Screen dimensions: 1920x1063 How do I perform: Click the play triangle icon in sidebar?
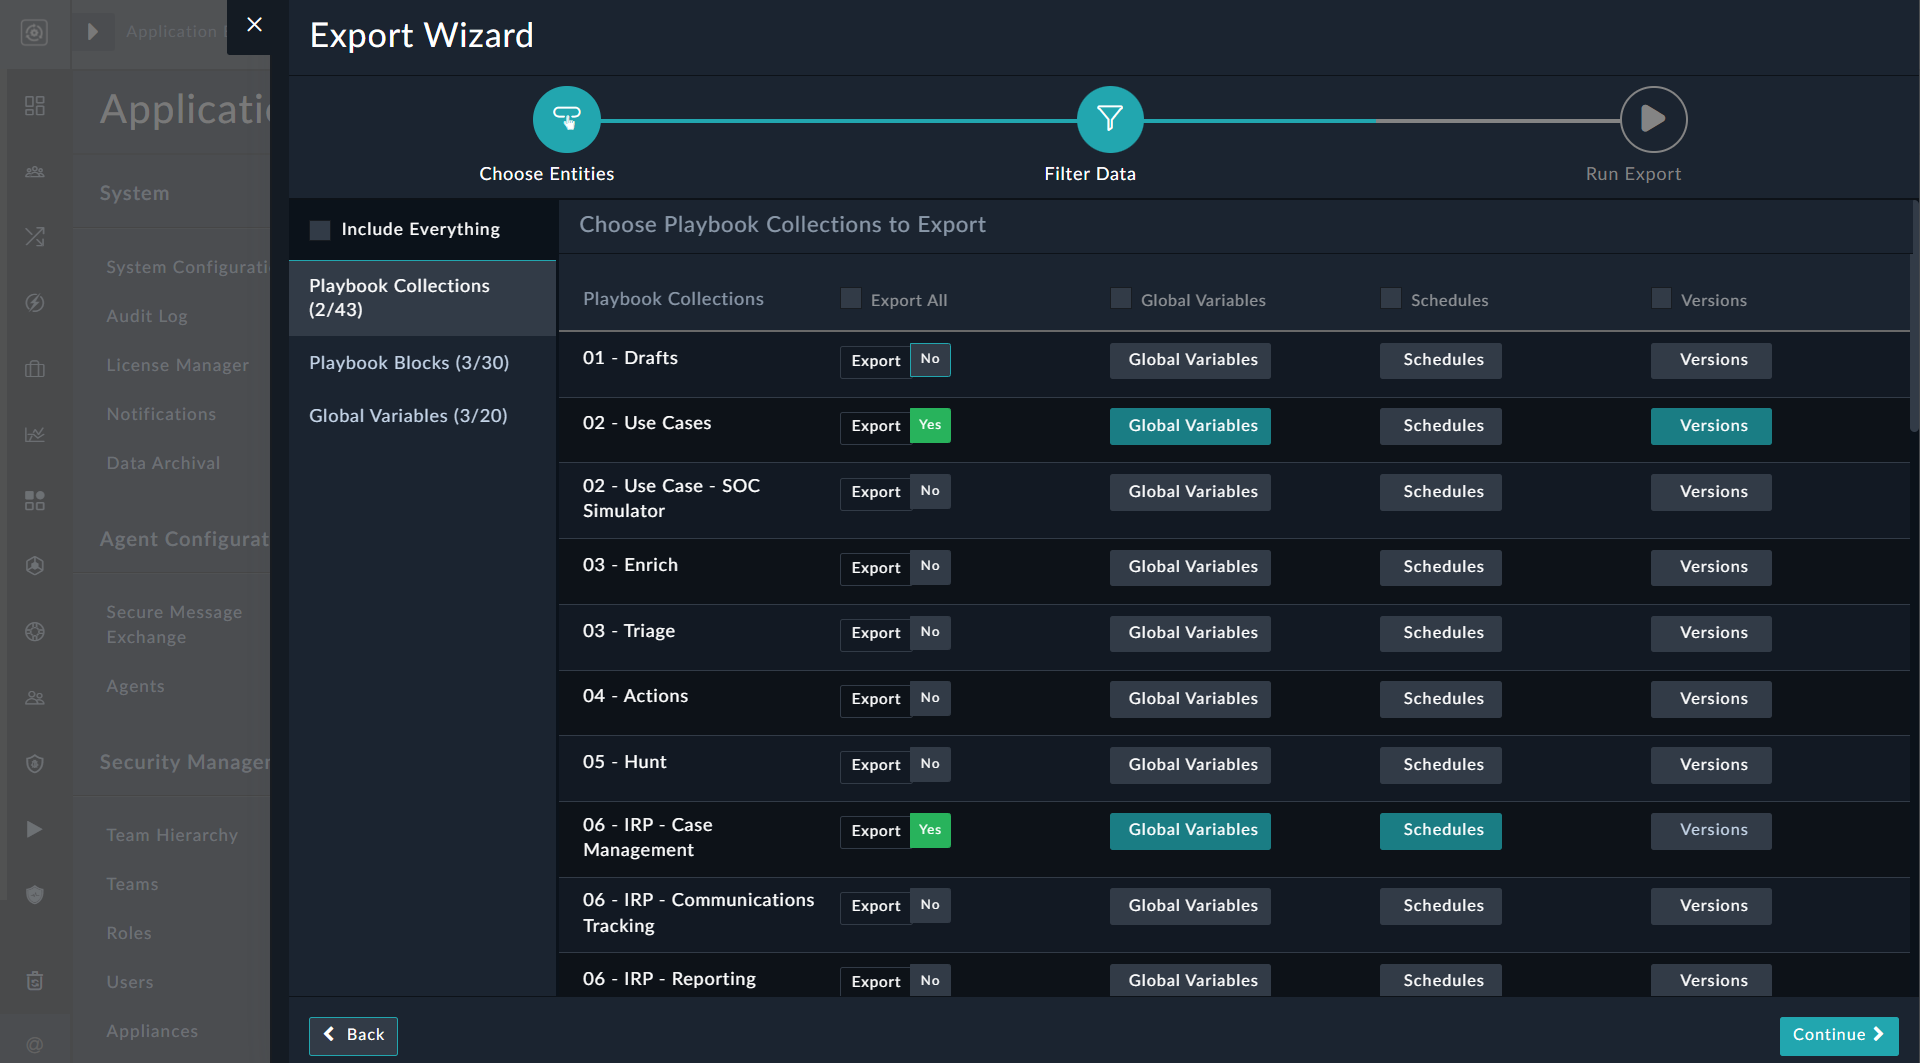click(x=35, y=829)
